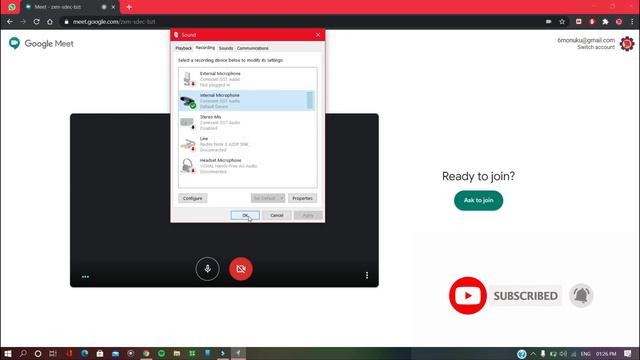Select Line Redmi Note device
The width and height of the screenshot is (640, 360).
247,144
